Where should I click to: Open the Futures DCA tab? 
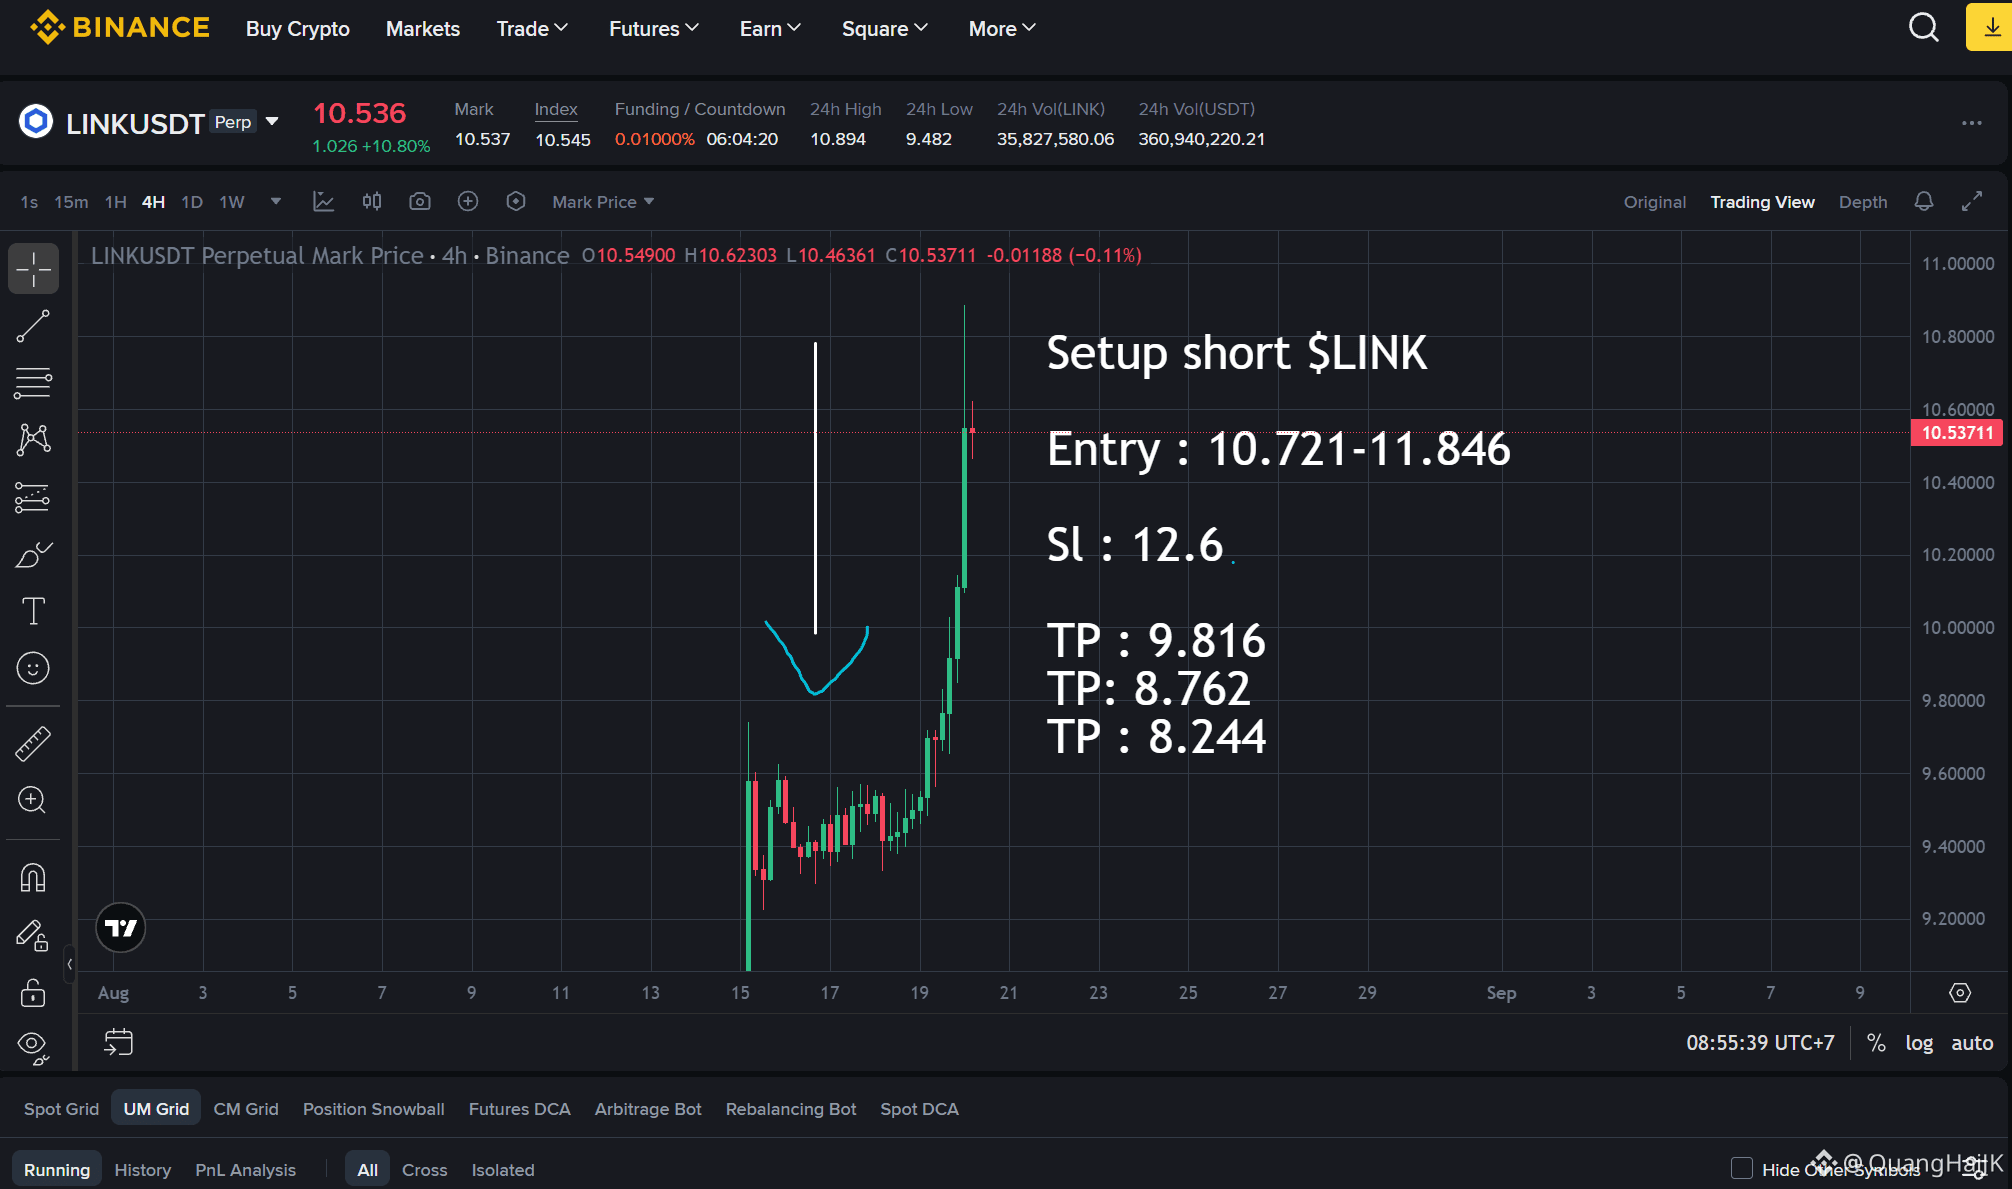tap(519, 1109)
